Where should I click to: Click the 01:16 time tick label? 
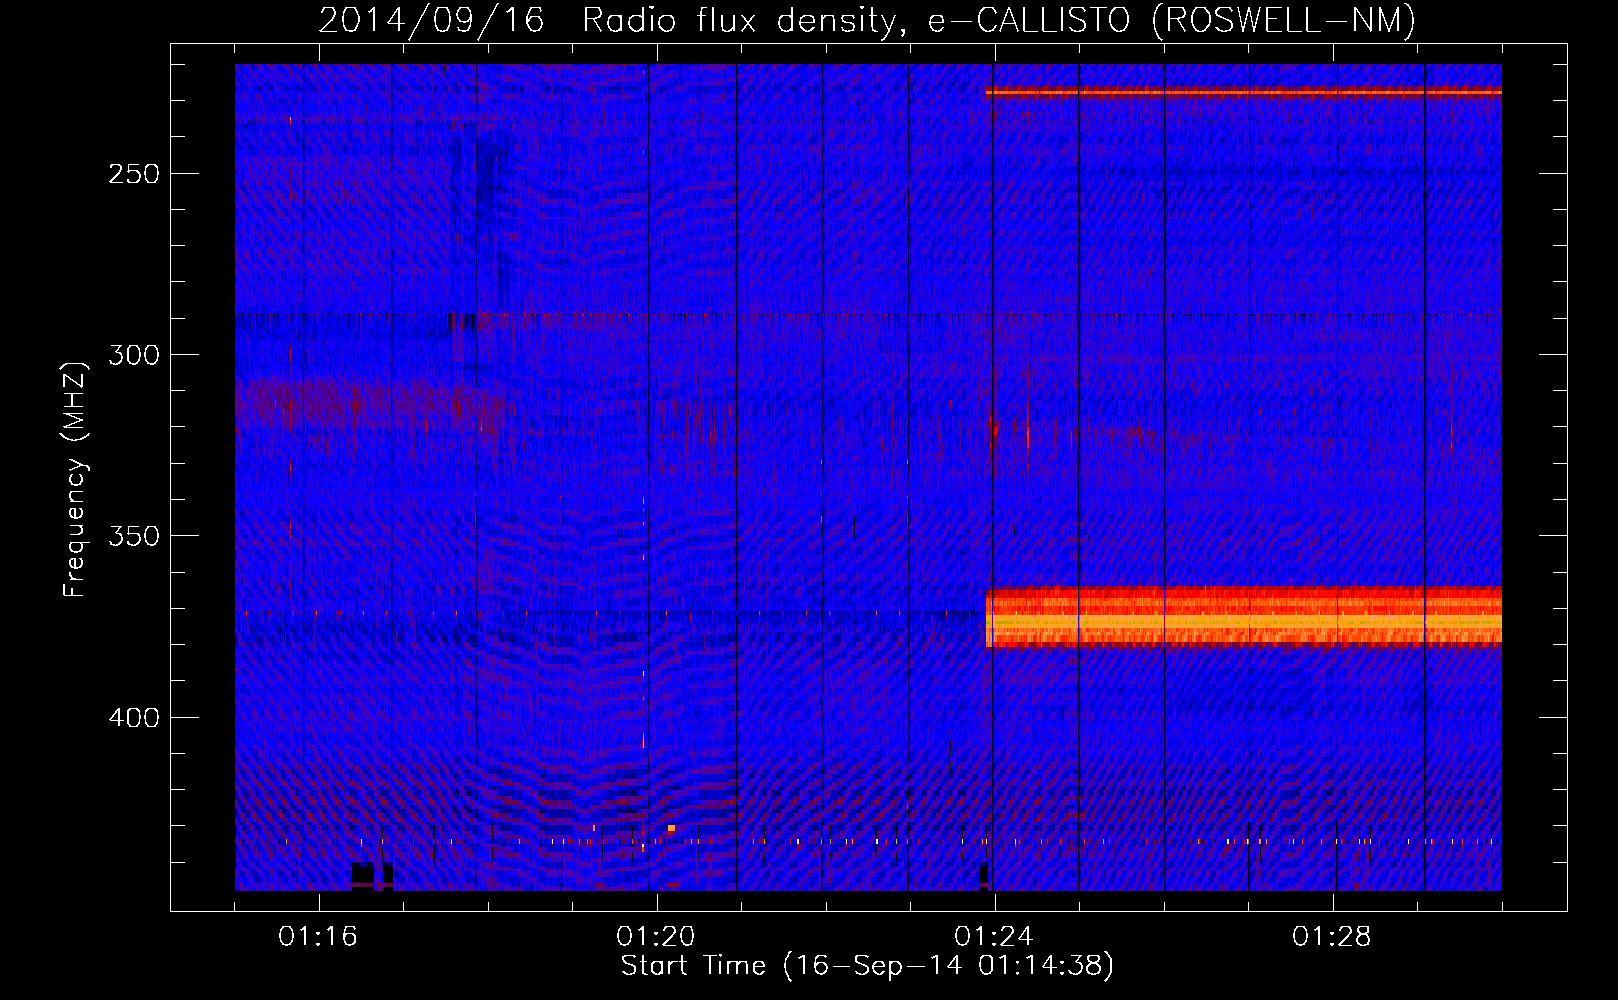pyautogui.click(x=318, y=937)
